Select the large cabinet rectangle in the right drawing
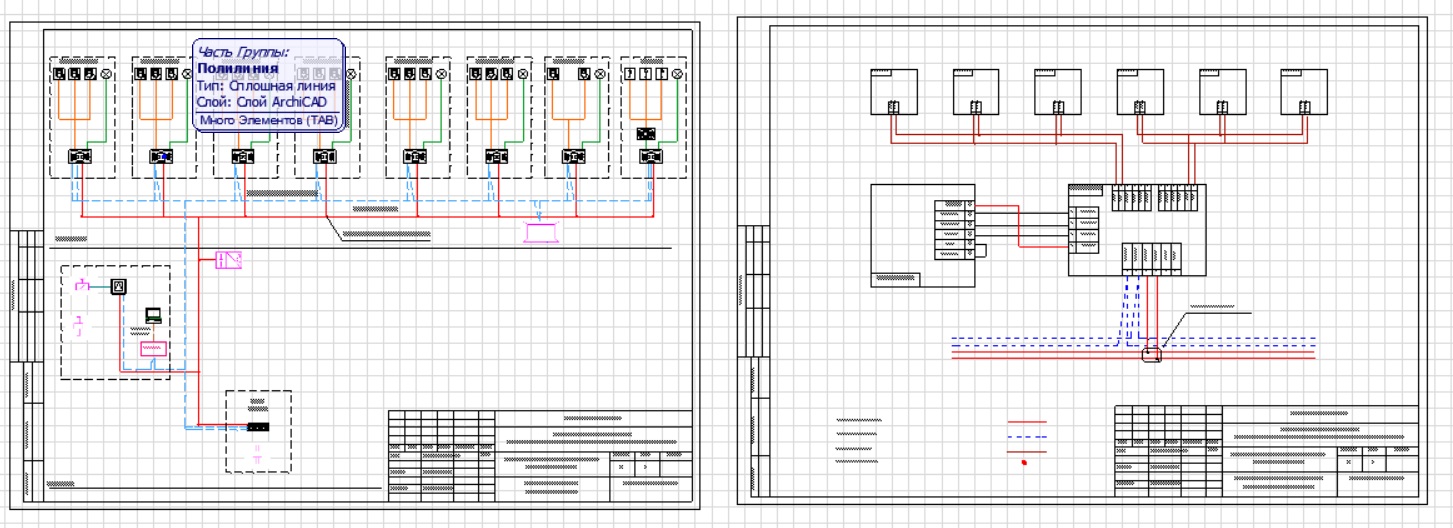This screenshot has height=528, width=1453. [x=922, y=235]
